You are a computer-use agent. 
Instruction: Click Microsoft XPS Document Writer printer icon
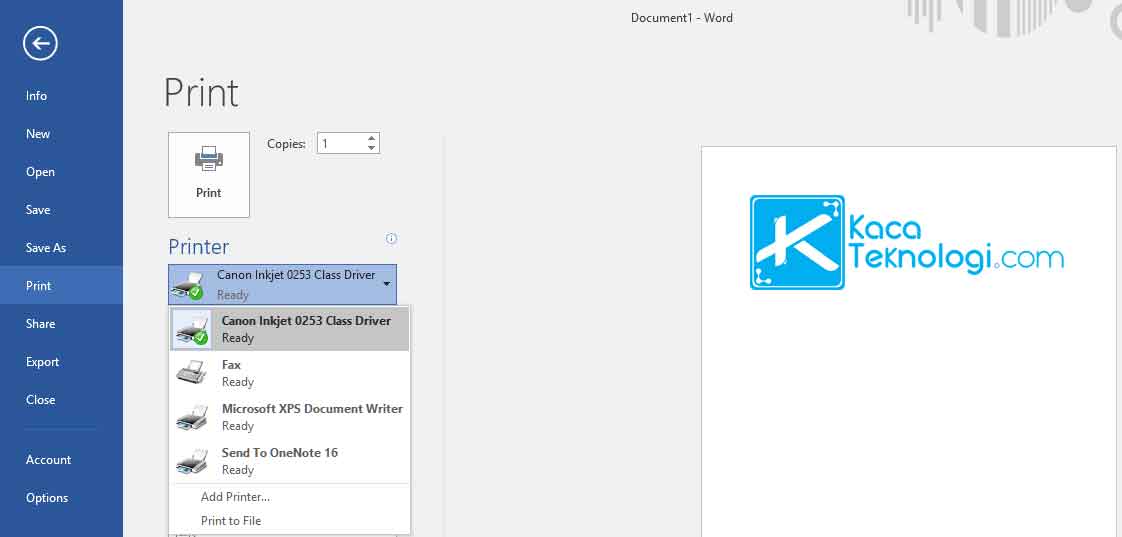[x=192, y=417]
